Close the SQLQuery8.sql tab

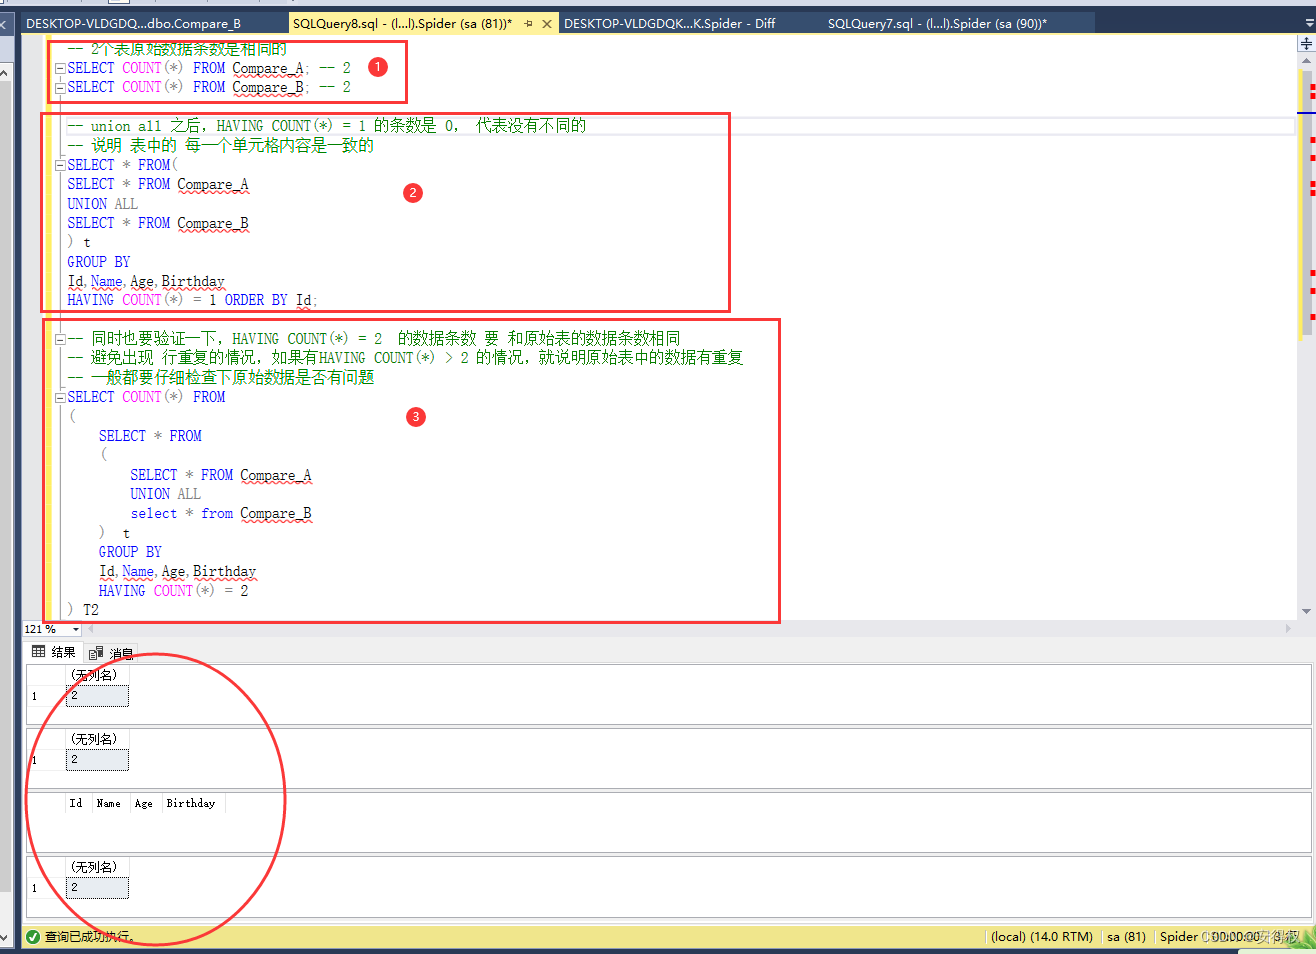pos(546,23)
